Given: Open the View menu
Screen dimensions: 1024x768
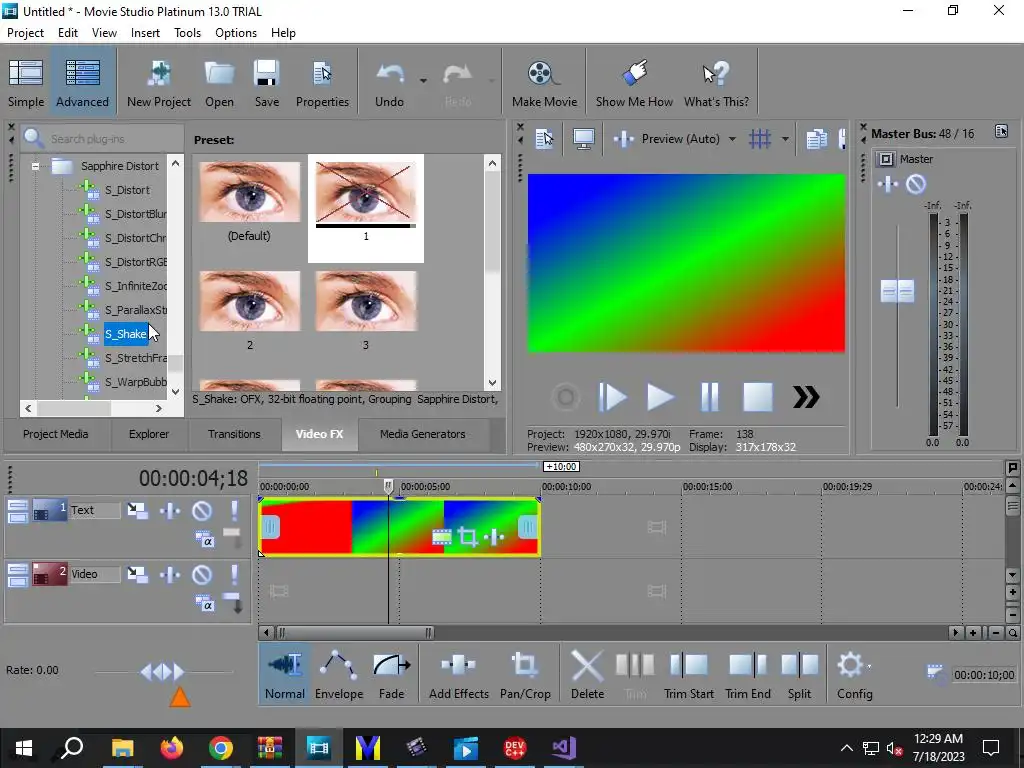Looking at the screenshot, I should coord(104,33).
